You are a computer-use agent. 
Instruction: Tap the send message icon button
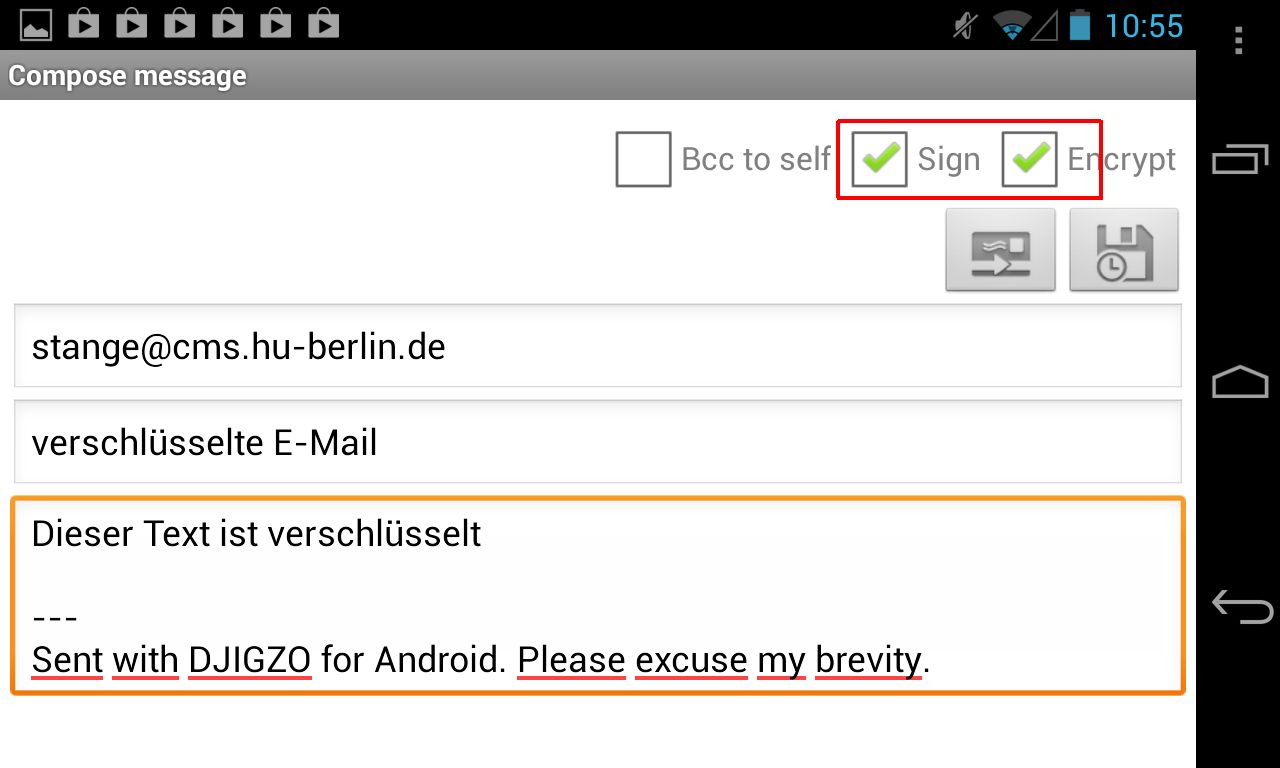click(1000, 250)
